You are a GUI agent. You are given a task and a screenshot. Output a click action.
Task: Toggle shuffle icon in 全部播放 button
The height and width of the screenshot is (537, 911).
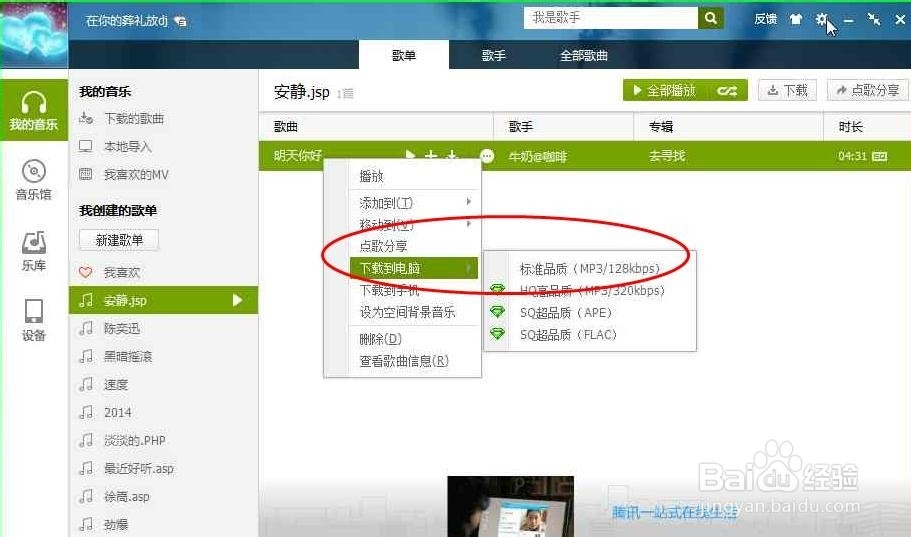click(x=727, y=91)
